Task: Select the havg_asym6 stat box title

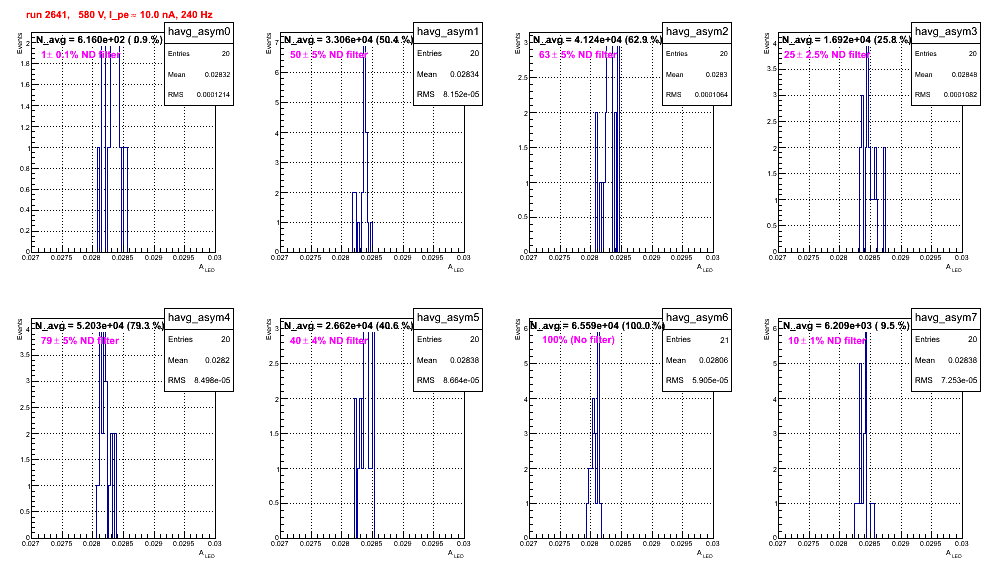Action: 697,318
